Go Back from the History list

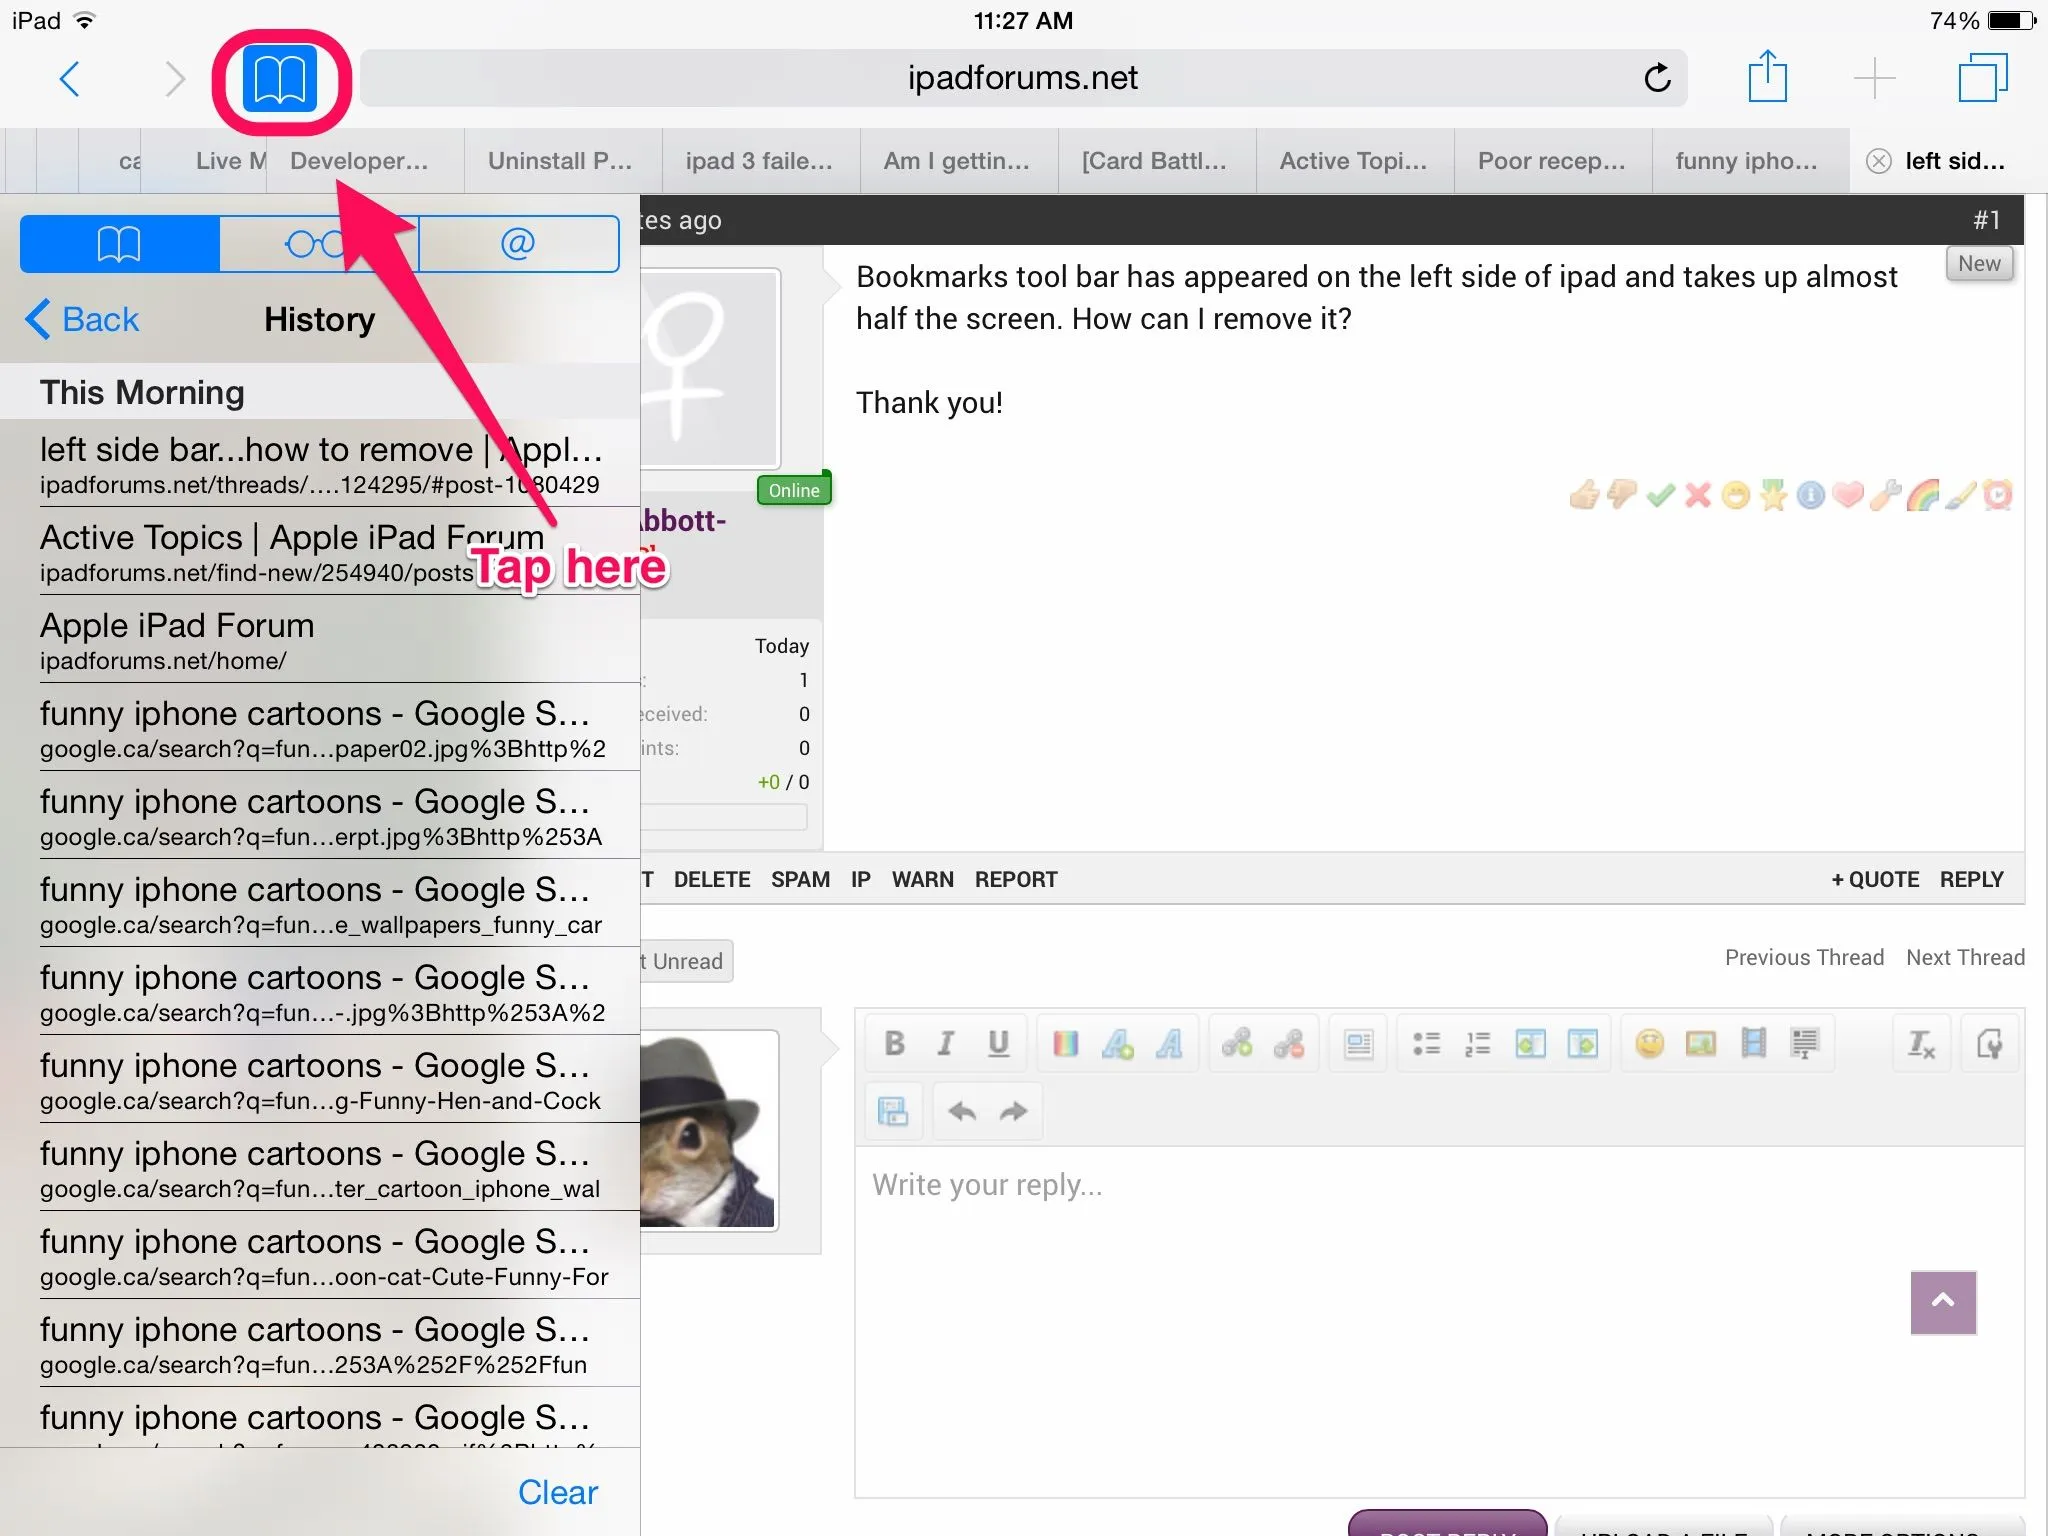(x=82, y=320)
